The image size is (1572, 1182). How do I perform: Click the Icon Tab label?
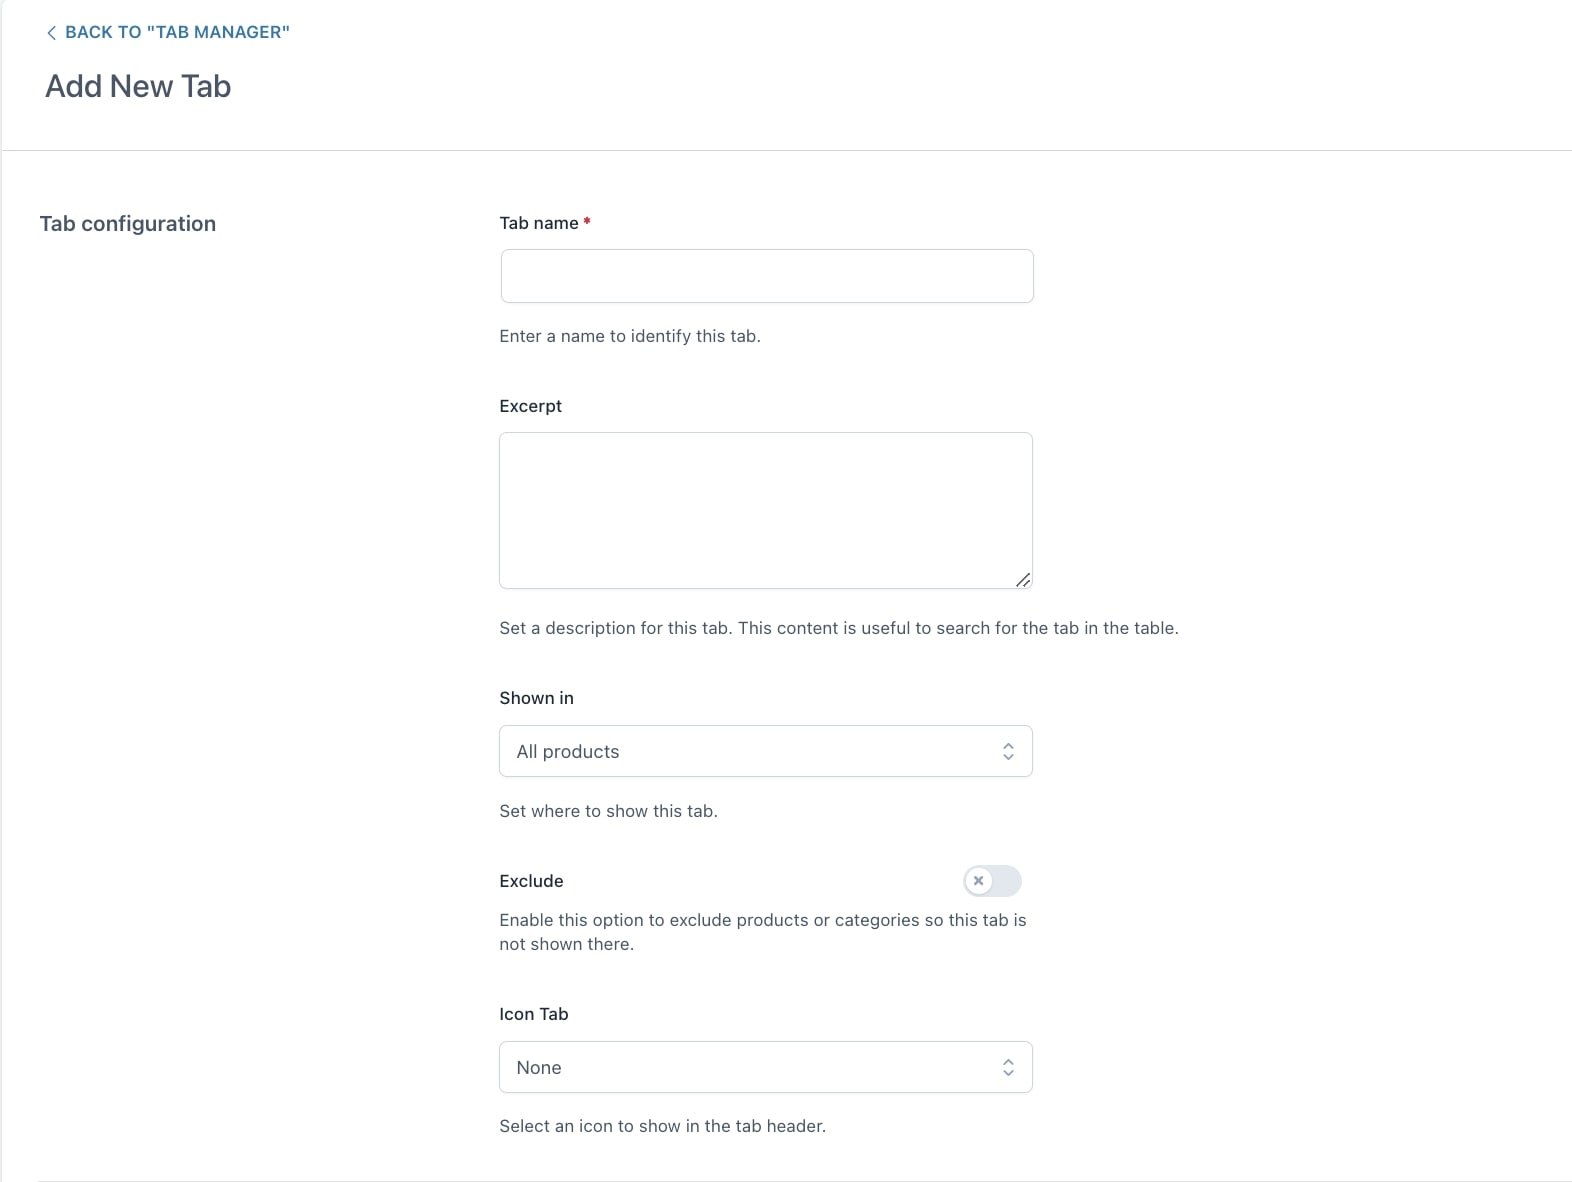(x=533, y=1014)
